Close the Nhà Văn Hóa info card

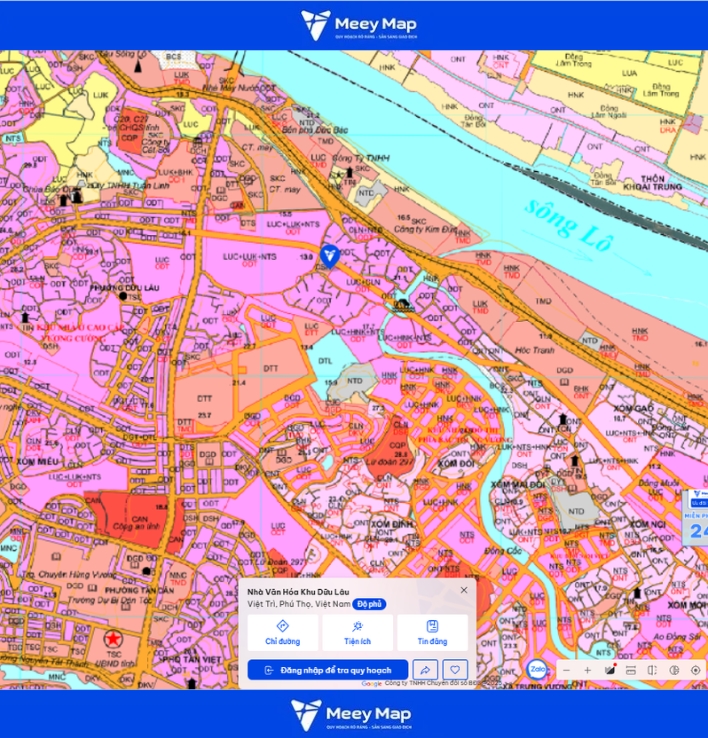[464, 590]
